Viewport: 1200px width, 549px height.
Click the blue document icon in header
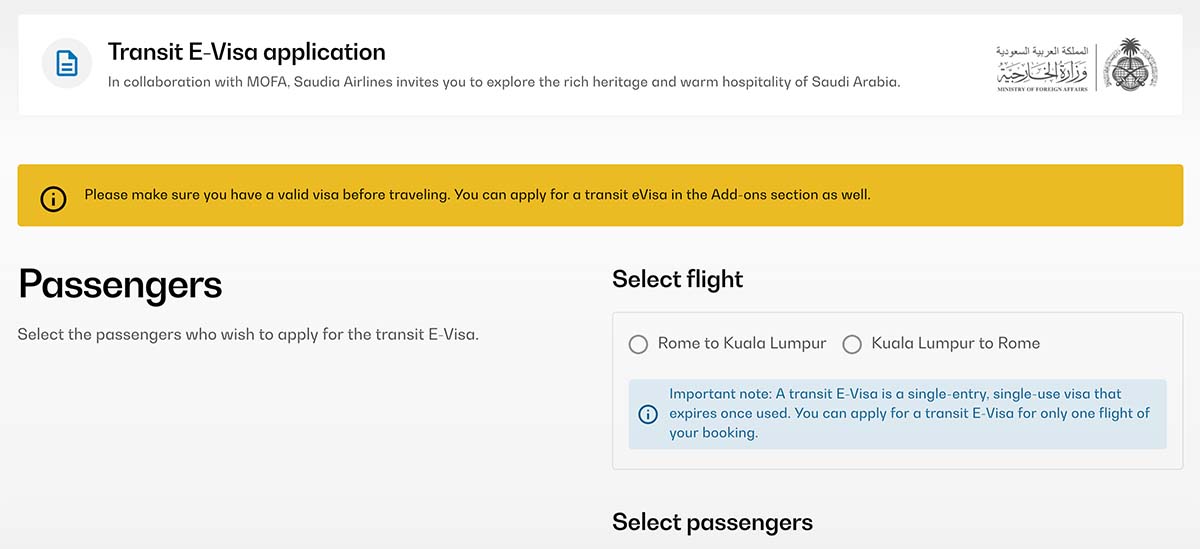67,64
